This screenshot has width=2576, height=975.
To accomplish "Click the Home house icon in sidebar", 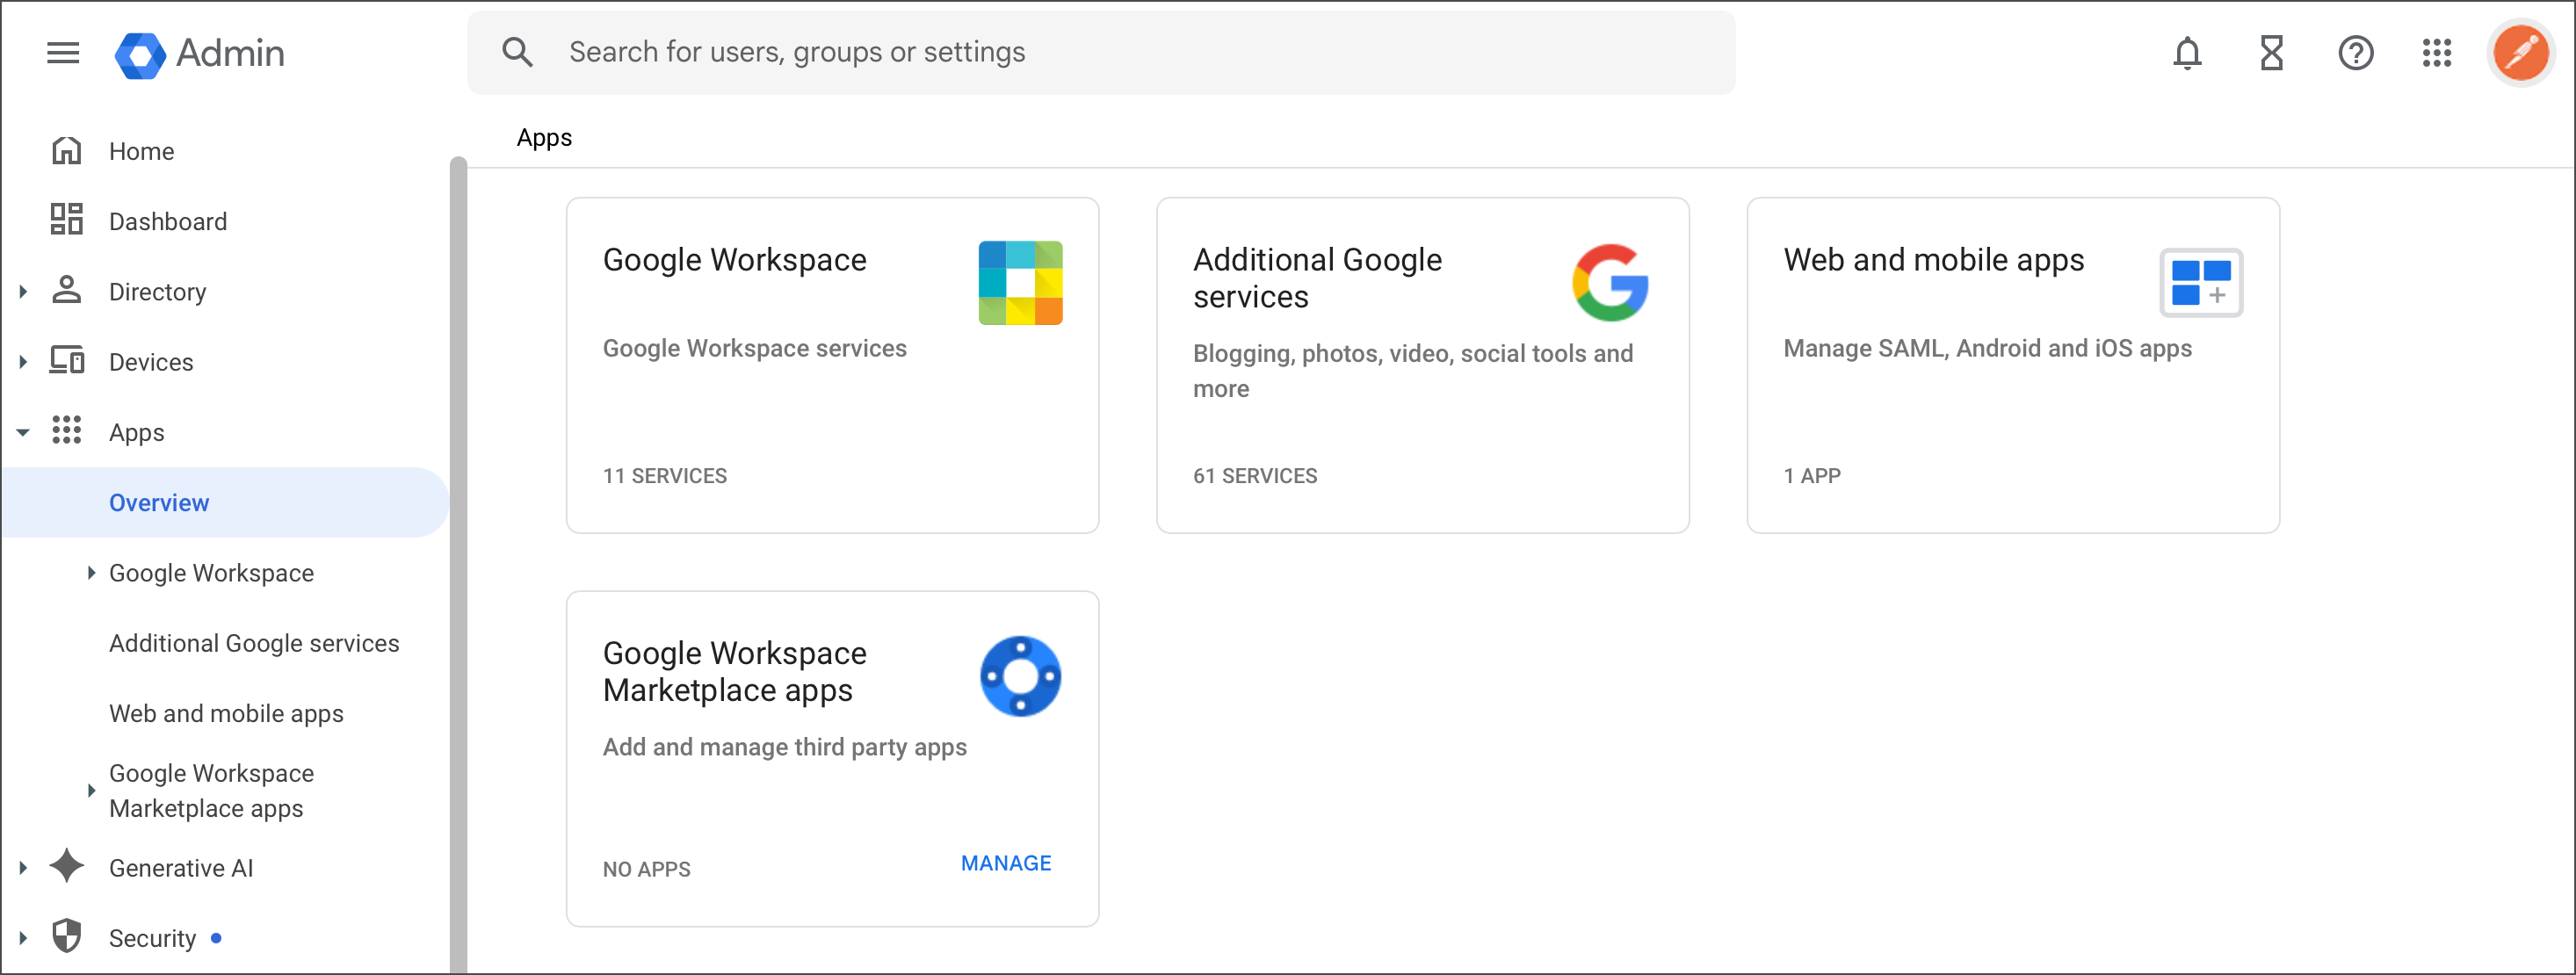I will [x=66, y=151].
